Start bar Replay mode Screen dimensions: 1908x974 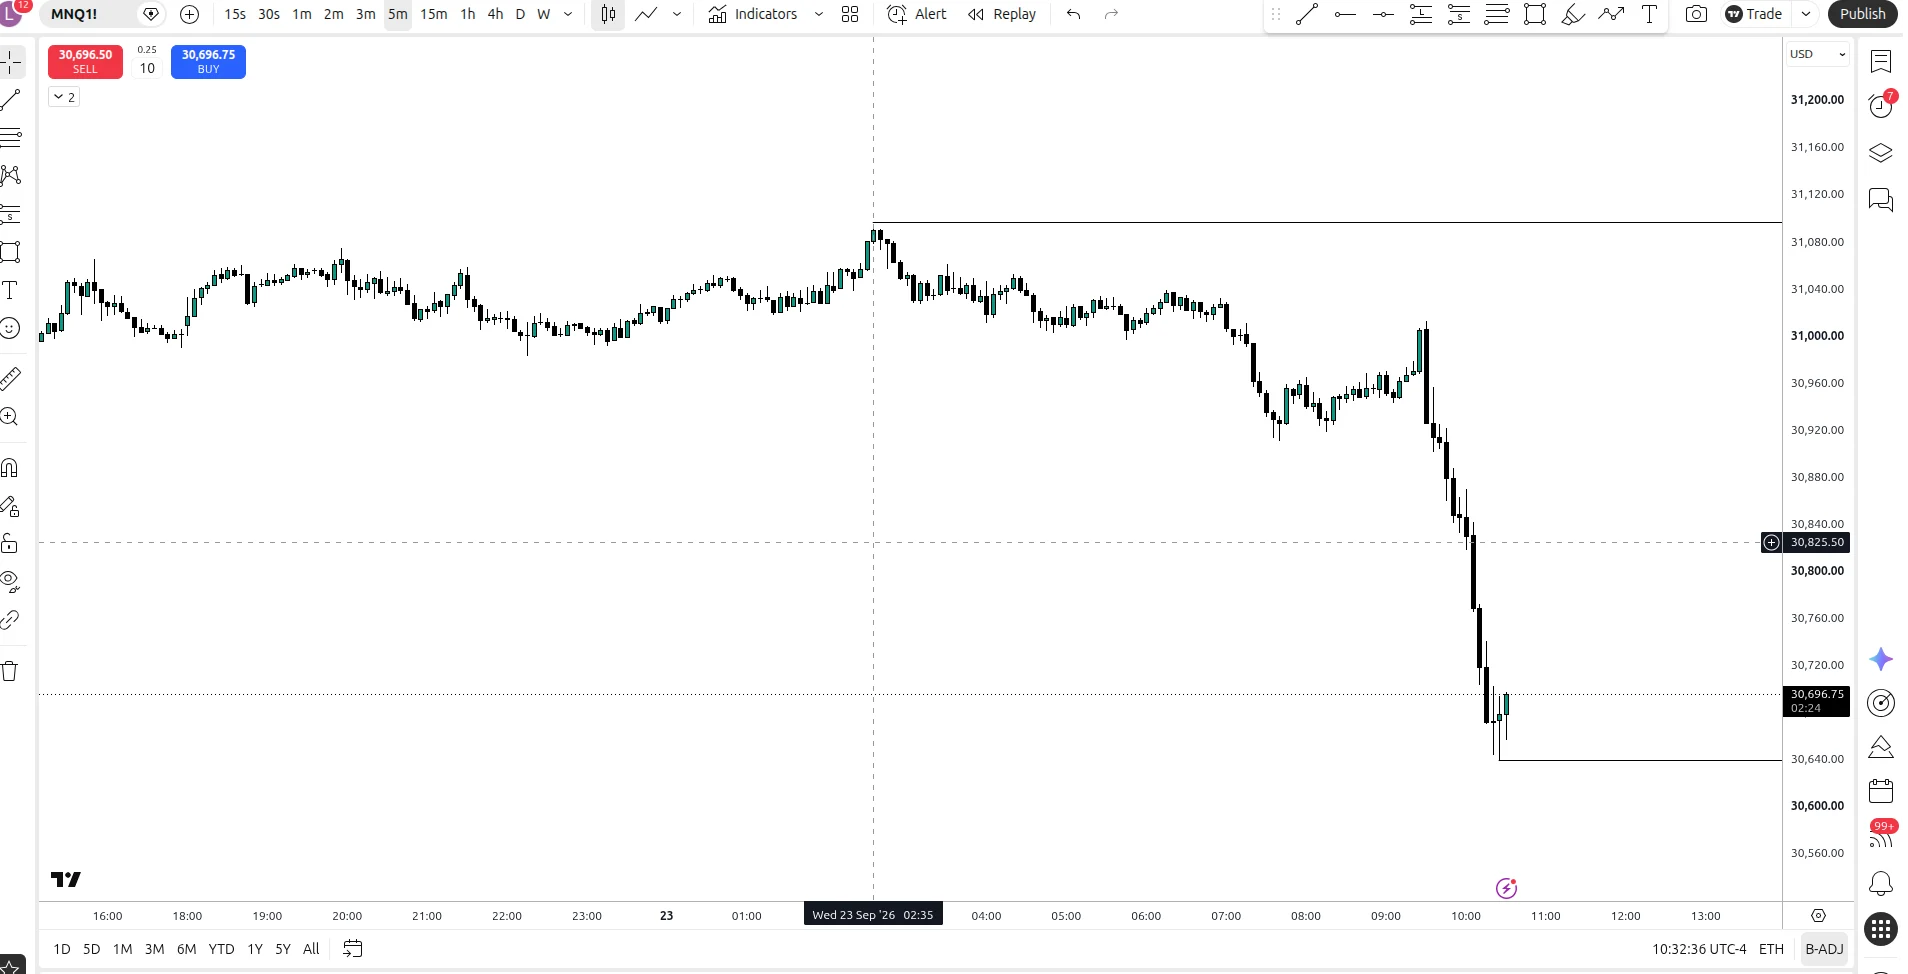[1002, 14]
